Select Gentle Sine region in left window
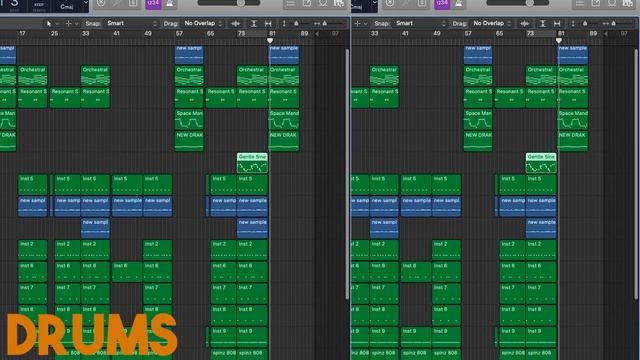Viewport: 640px width, 360px height. tap(252, 163)
